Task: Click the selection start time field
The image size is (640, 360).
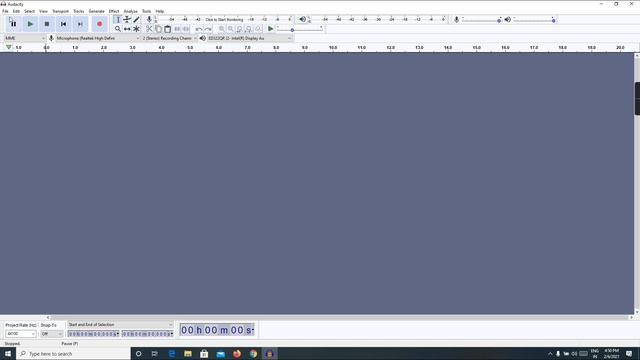Action: 93,334
